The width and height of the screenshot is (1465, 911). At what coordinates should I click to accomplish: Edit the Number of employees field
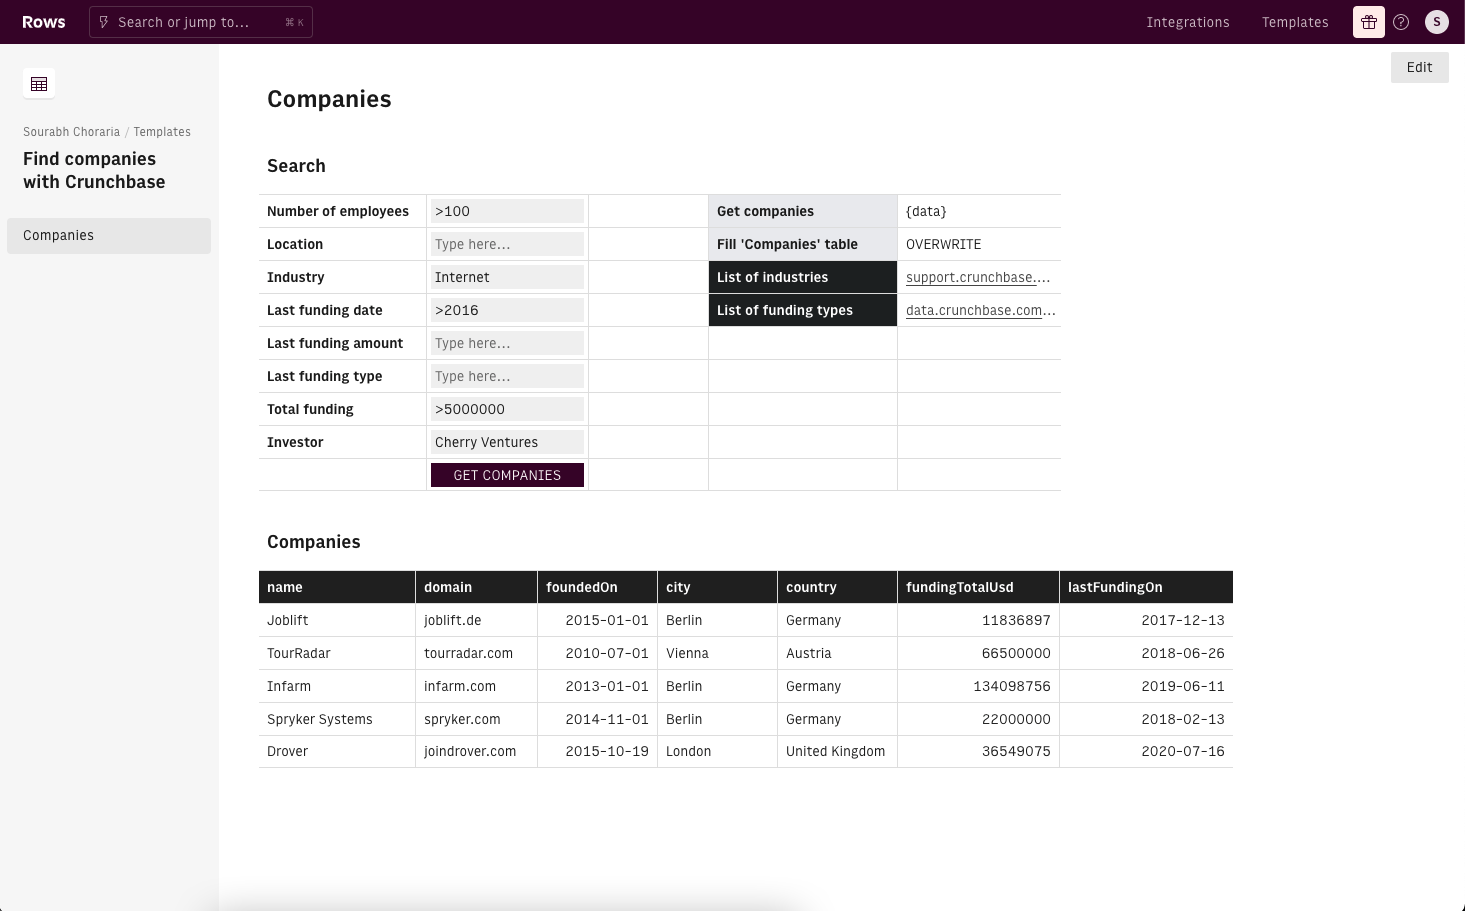coord(507,211)
